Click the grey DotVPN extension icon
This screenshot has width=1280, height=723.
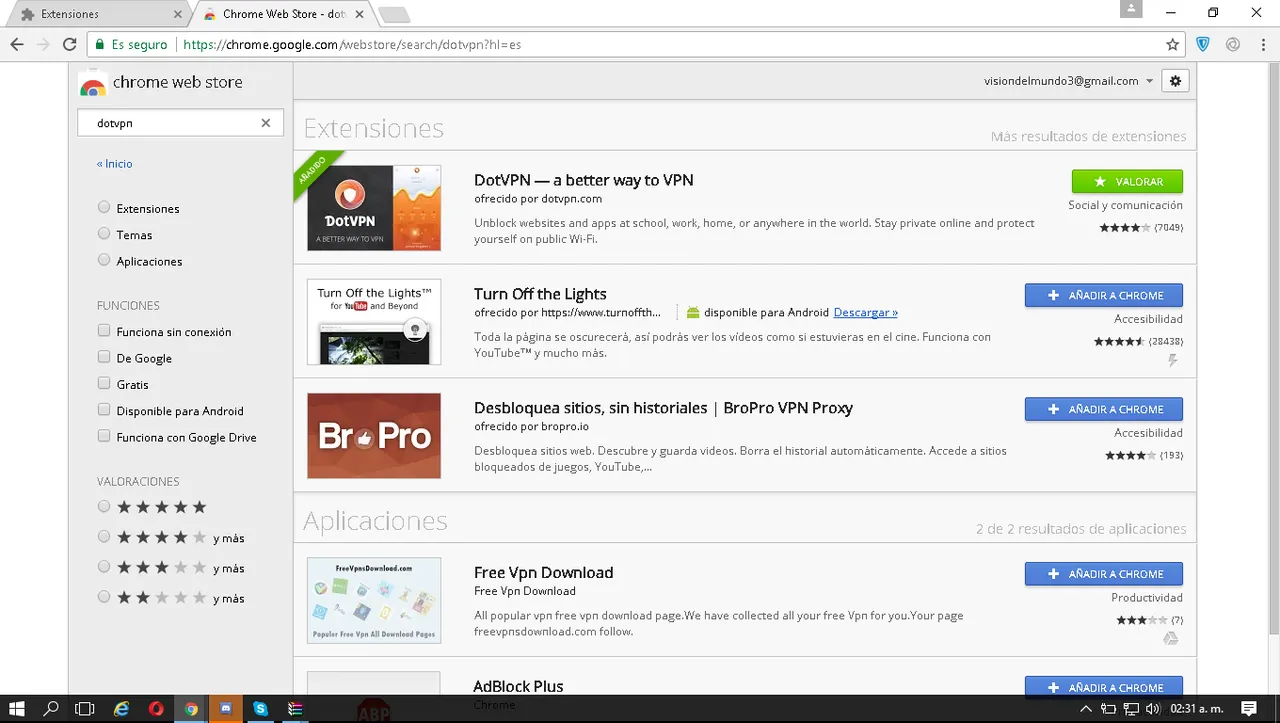[x=1233, y=45]
